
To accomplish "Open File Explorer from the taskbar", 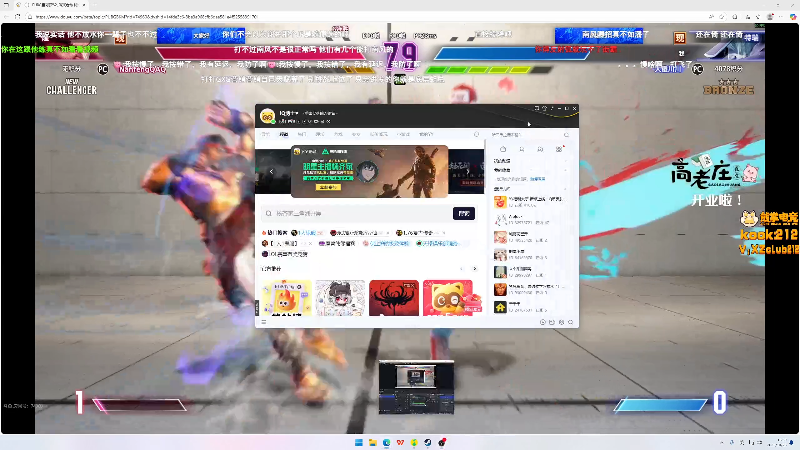I will pos(372,442).
